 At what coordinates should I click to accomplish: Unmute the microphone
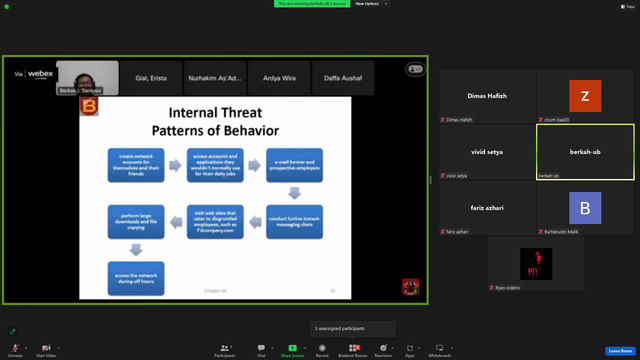[15, 350]
